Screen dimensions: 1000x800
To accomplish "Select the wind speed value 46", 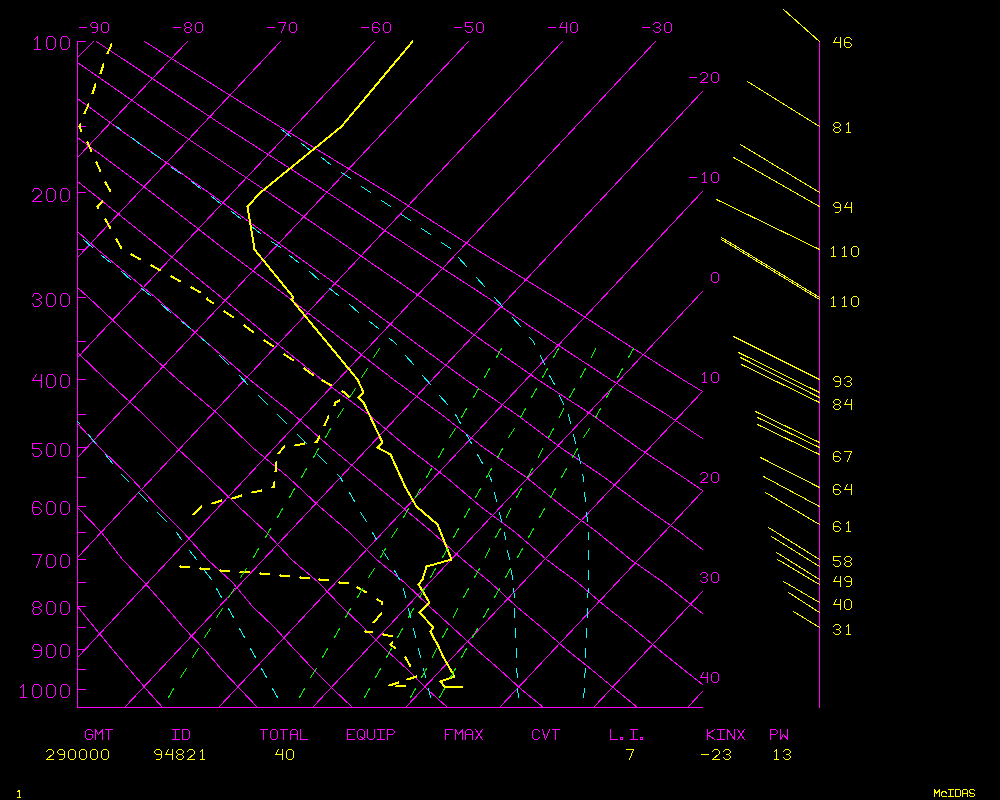I will click(x=842, y=43).
